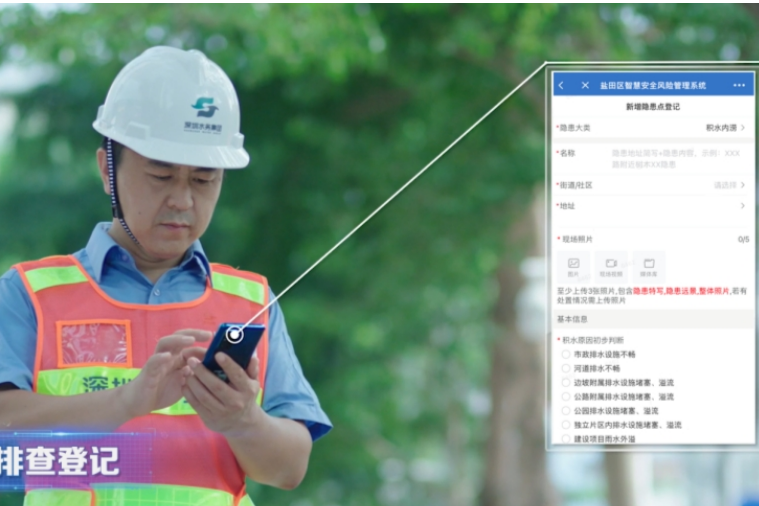Select 独立片区内排水设施堵塞、溢流 radio button
Image resolution: width=759 pixels, height=506 pixels.
[x=566, y=424]
